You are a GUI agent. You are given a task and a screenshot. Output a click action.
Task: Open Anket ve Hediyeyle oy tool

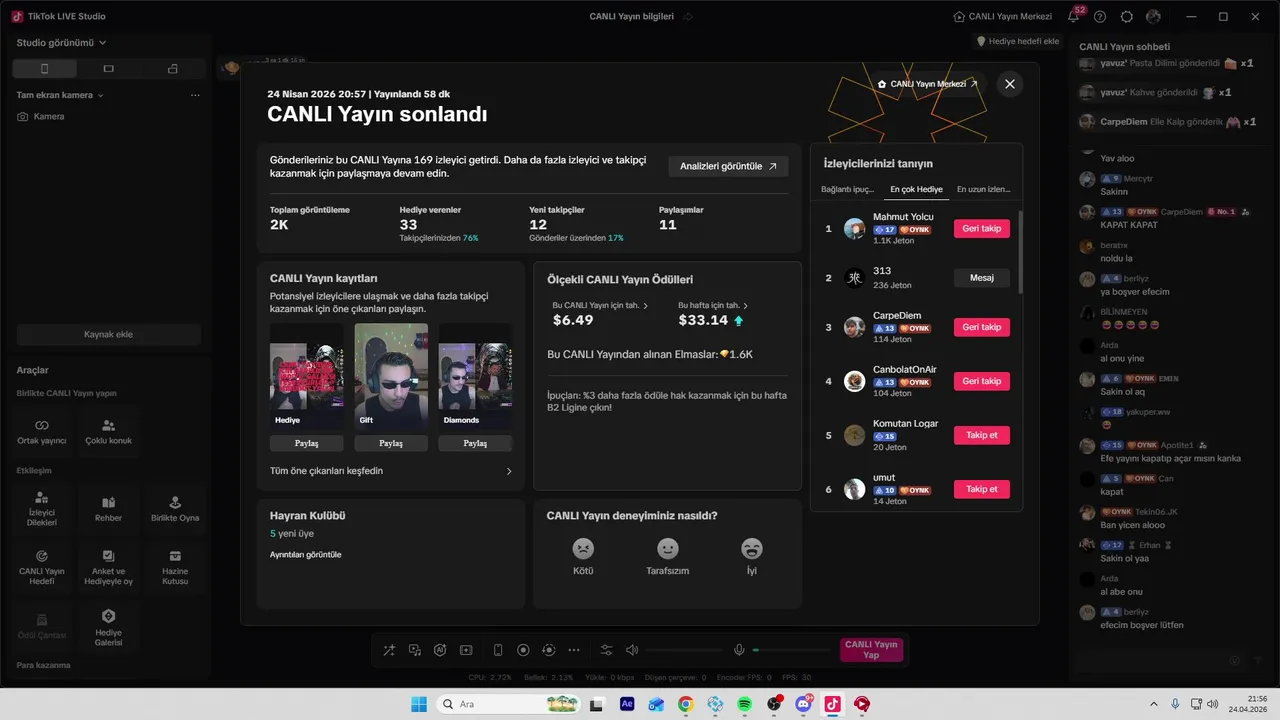tap(108, 567)
